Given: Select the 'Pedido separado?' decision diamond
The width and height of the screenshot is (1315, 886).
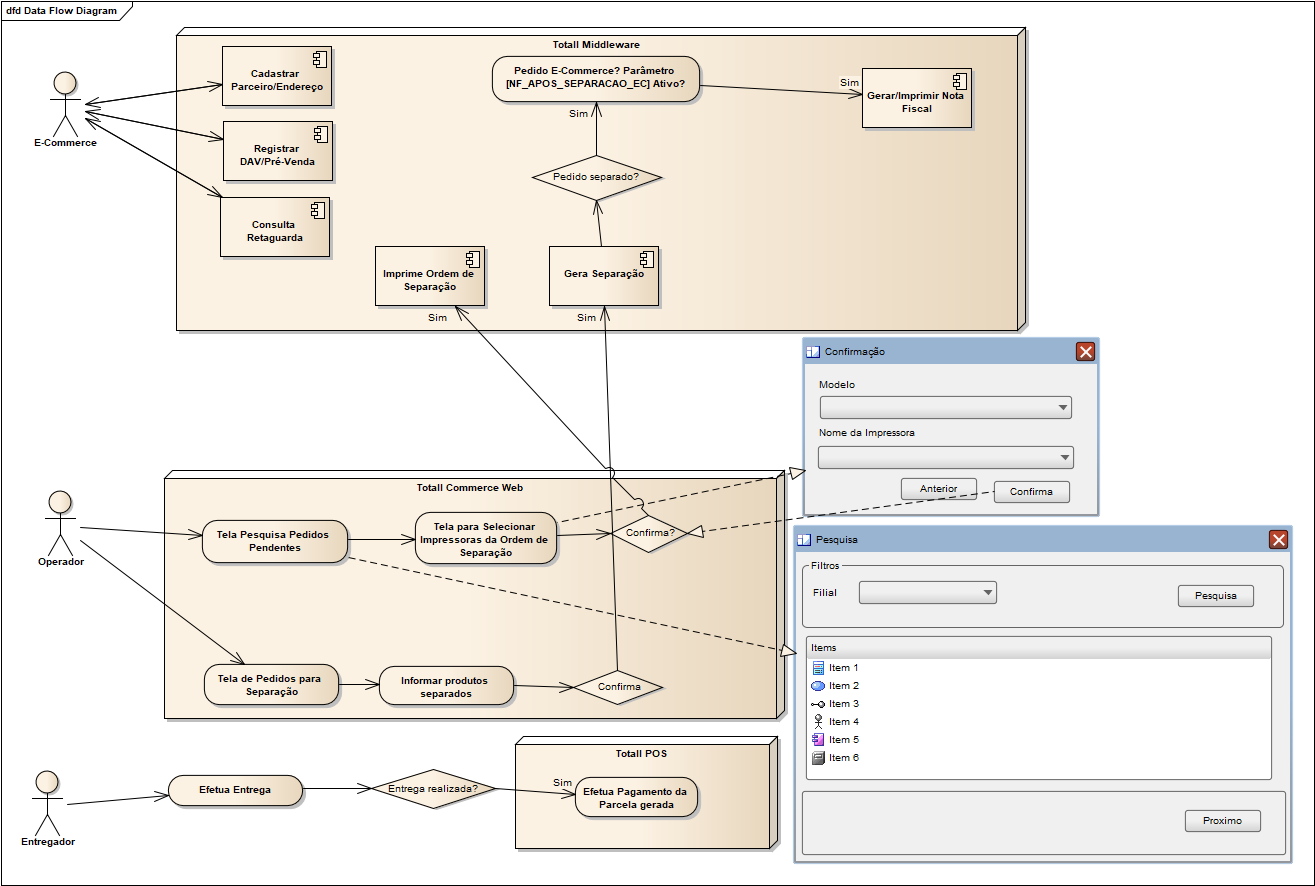Looking at the screenshot, I should pyautogui.click(x=596, y=177).
